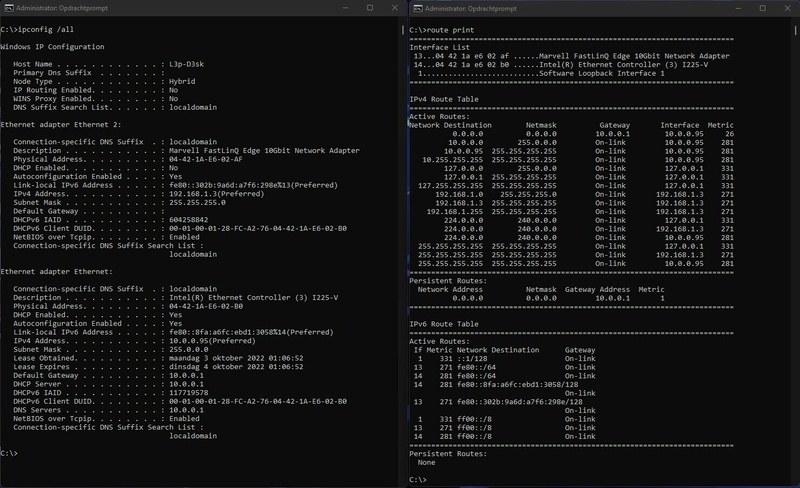Click the subnet mask value '255.0.0.0' in ipconfig
800x488 pixels.
point(189,350)
